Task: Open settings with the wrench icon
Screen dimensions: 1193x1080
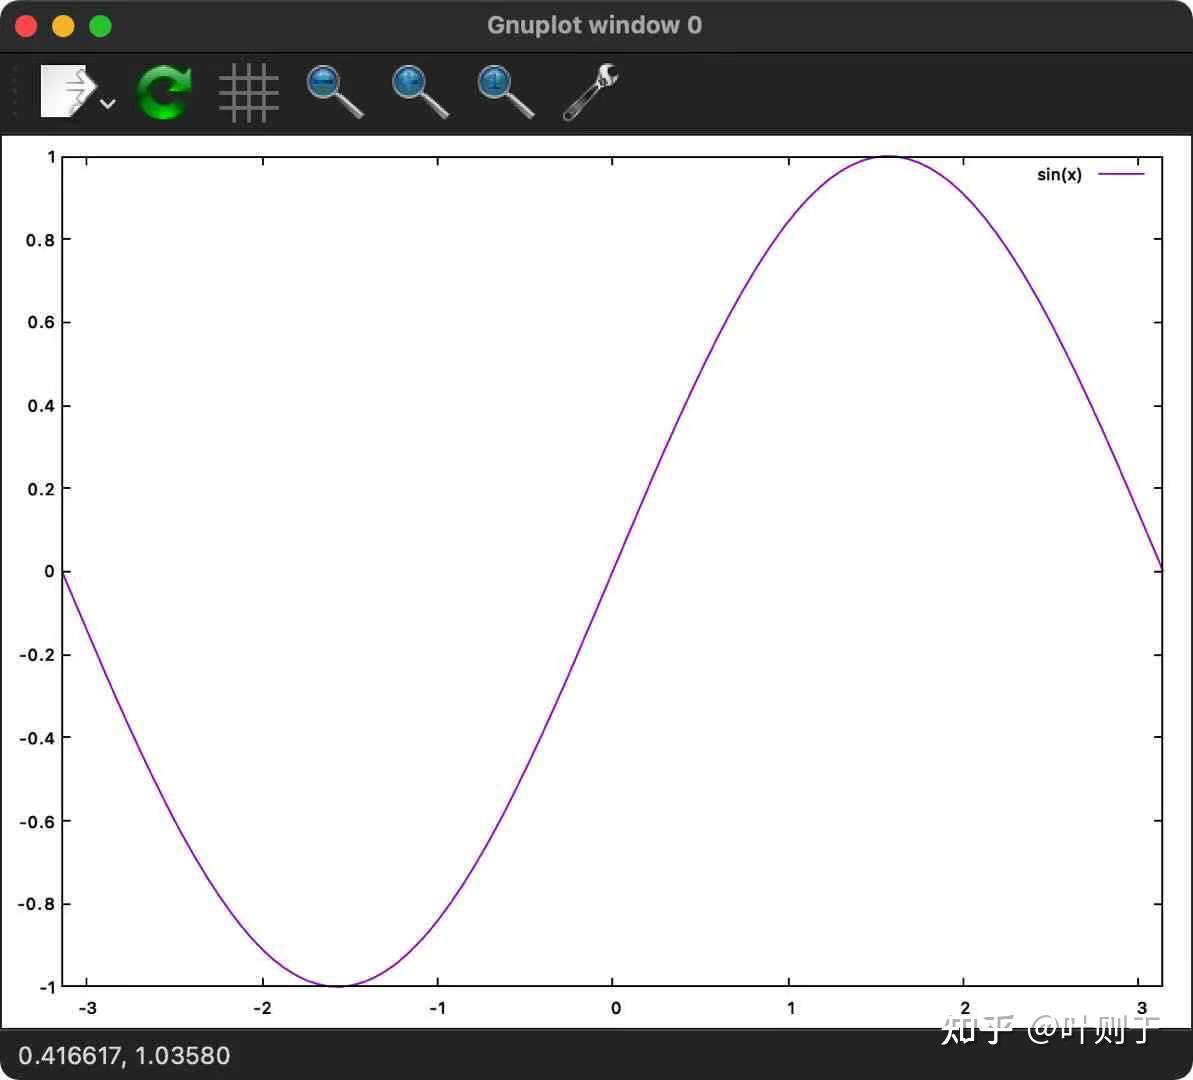Action: tap(590, 92)
